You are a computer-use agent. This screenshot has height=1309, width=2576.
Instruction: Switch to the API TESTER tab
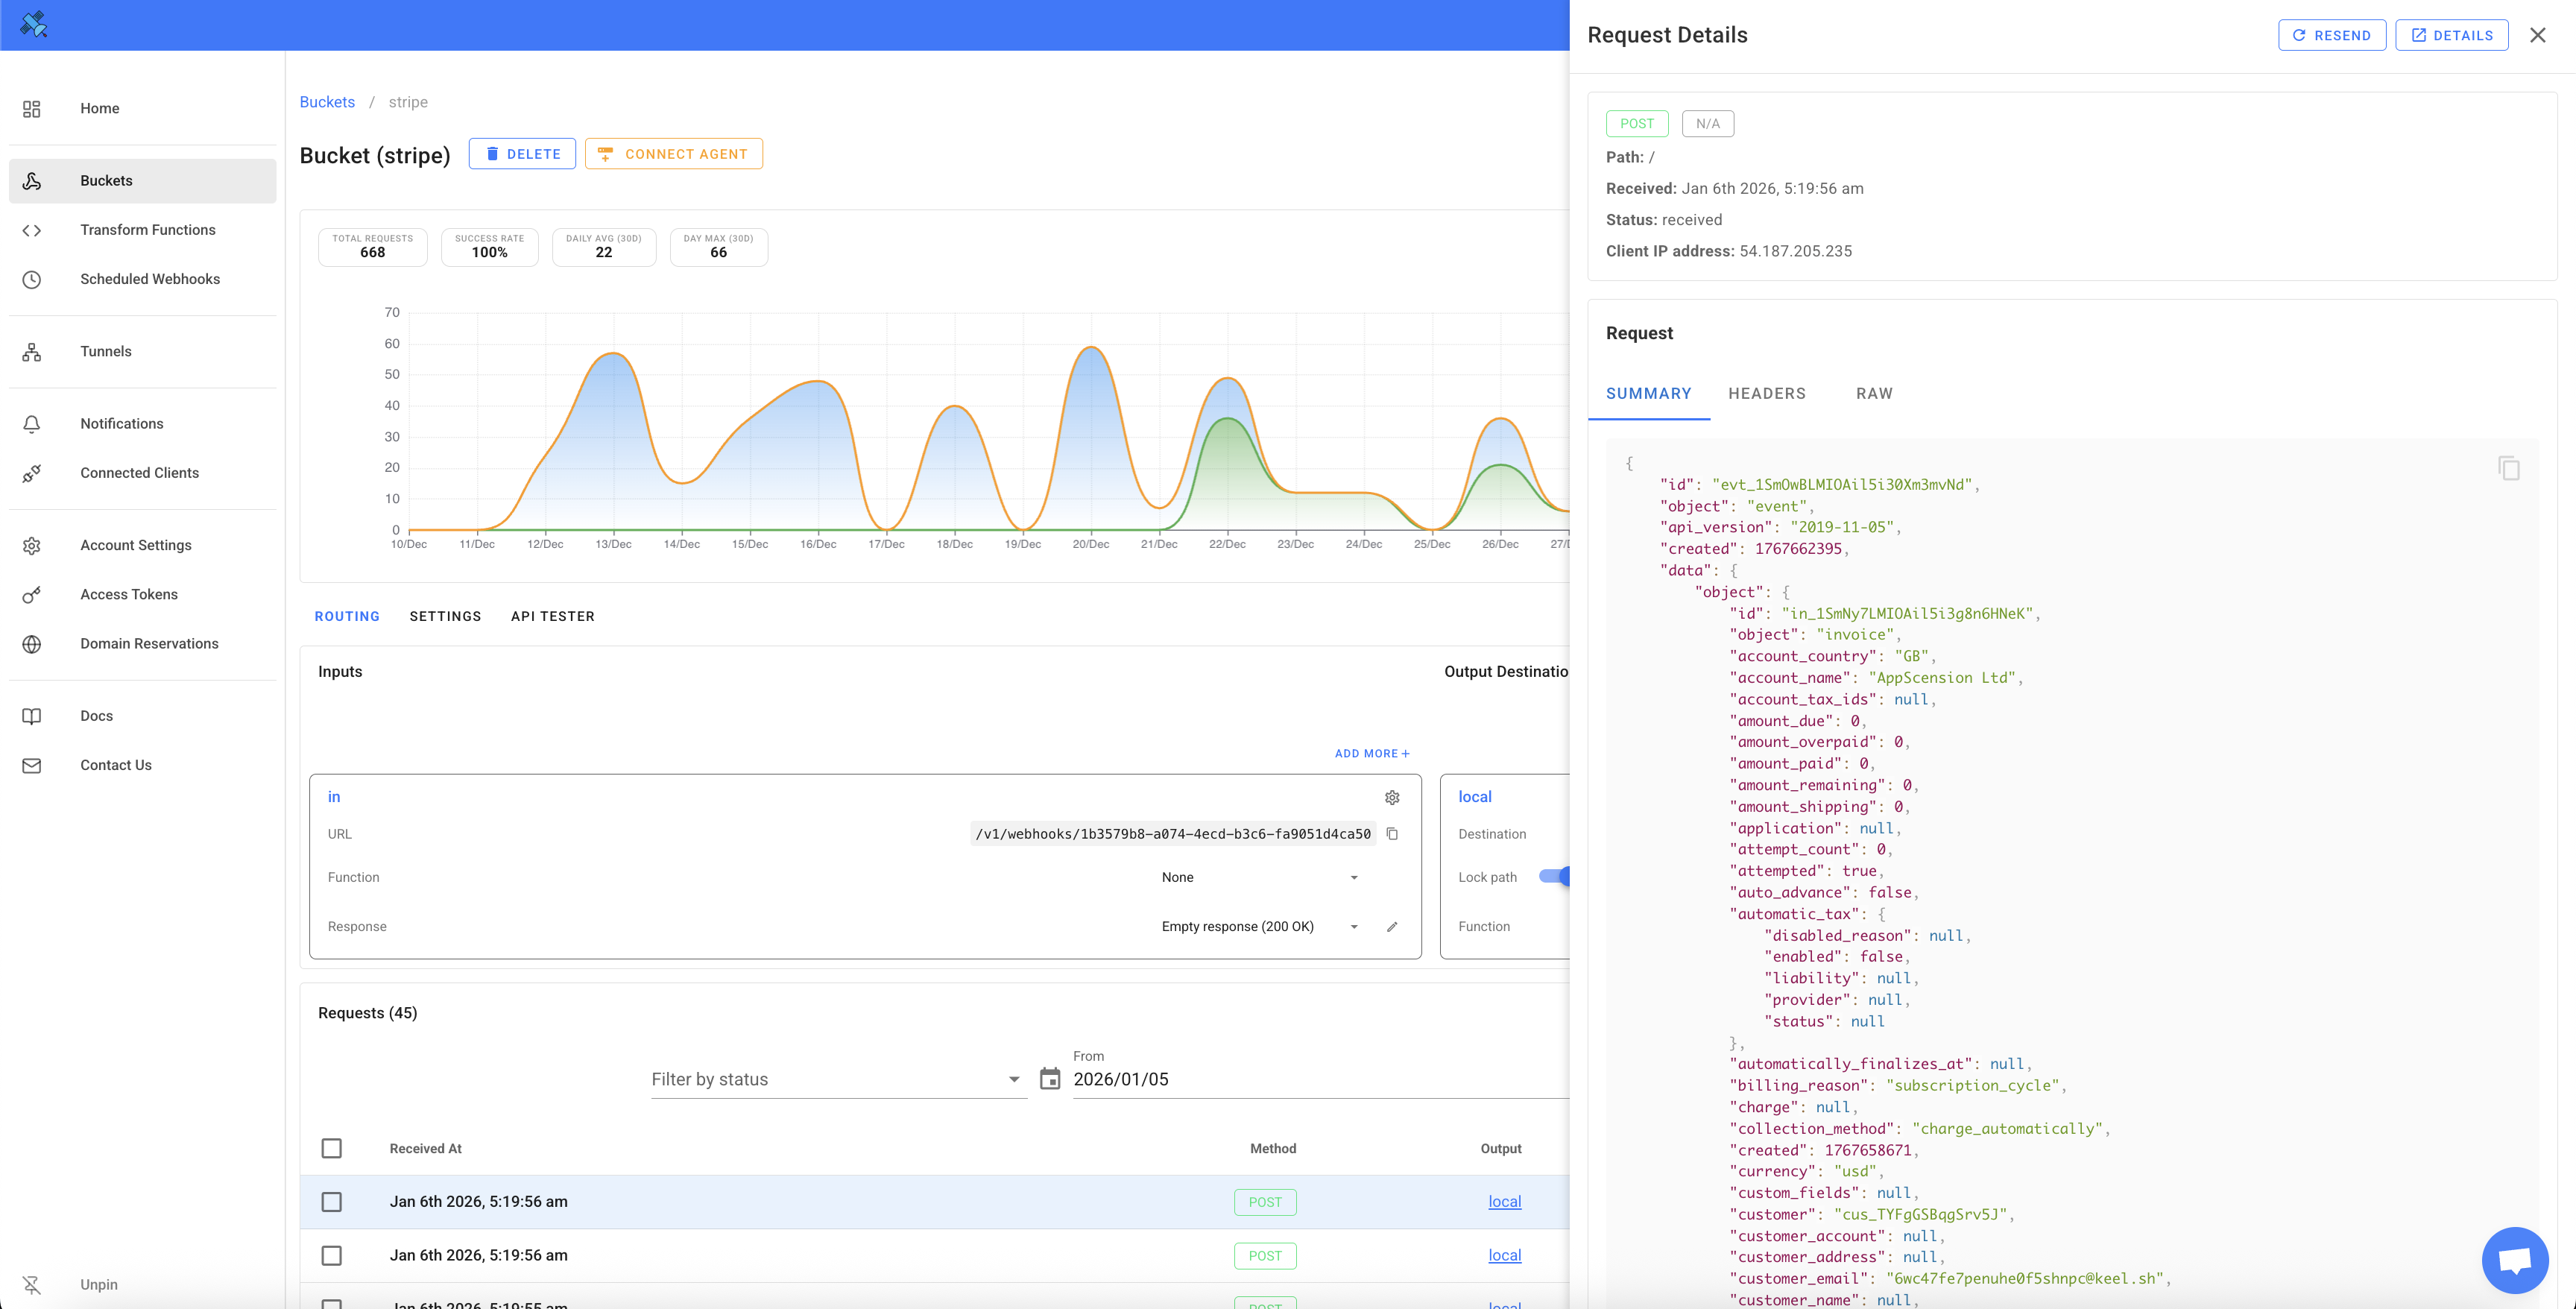pos(552,616)
